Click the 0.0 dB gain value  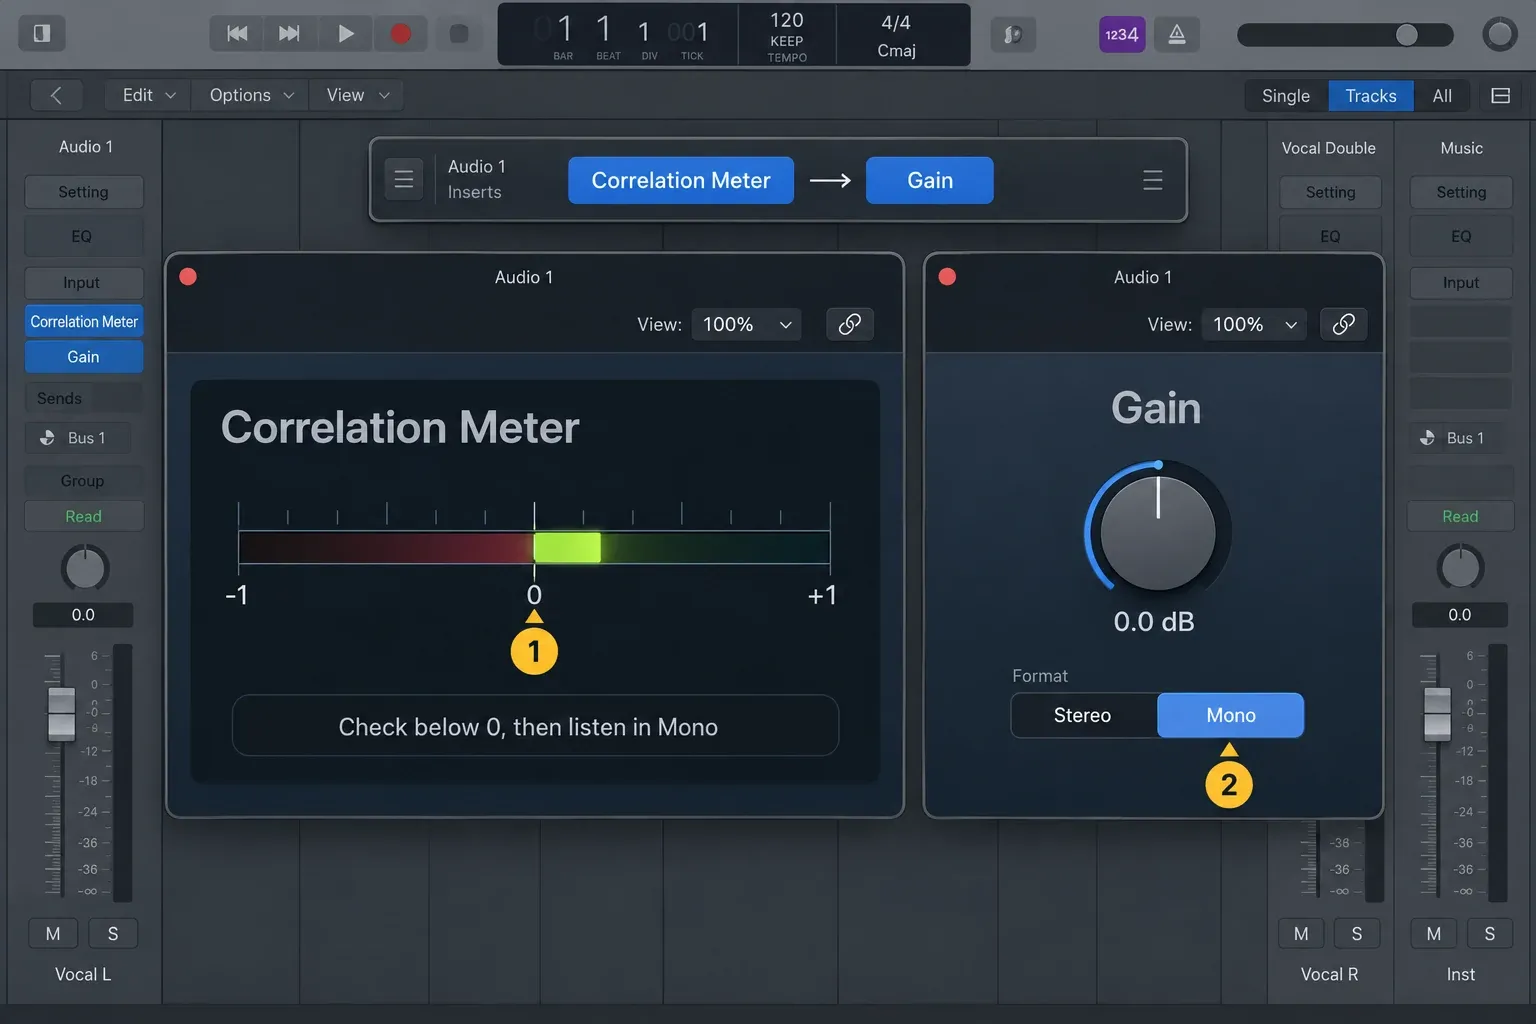(1154, 622)
